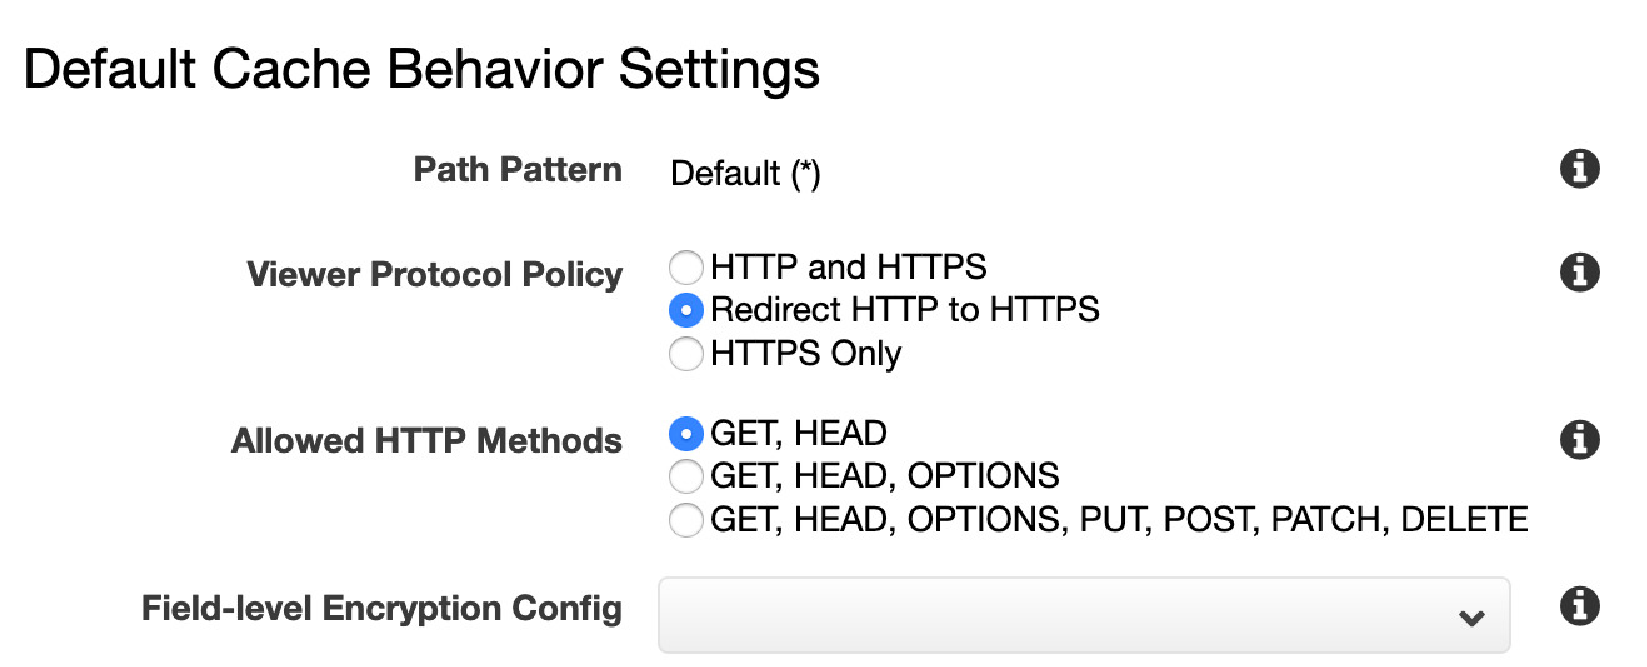Click the Allowed HTTP Methods label

click(426, 441)
